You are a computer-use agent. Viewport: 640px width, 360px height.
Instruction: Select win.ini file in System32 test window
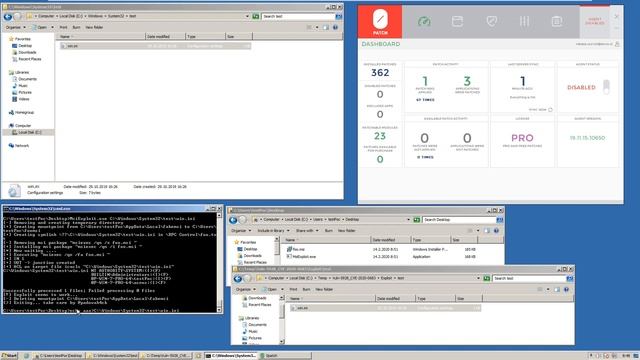[155, 46]
